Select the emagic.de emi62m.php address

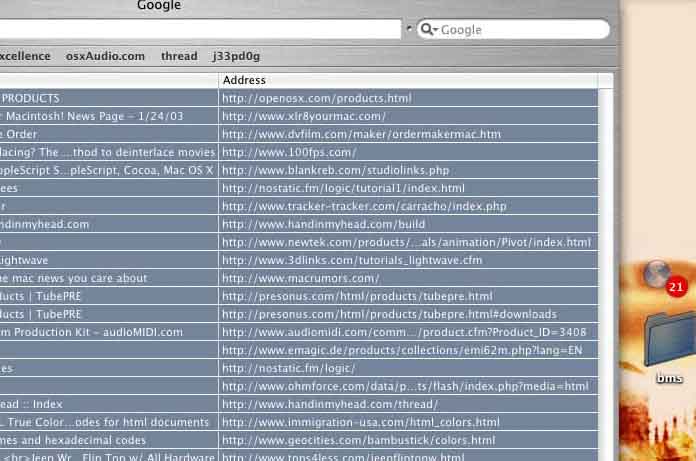tap(402, 350)
